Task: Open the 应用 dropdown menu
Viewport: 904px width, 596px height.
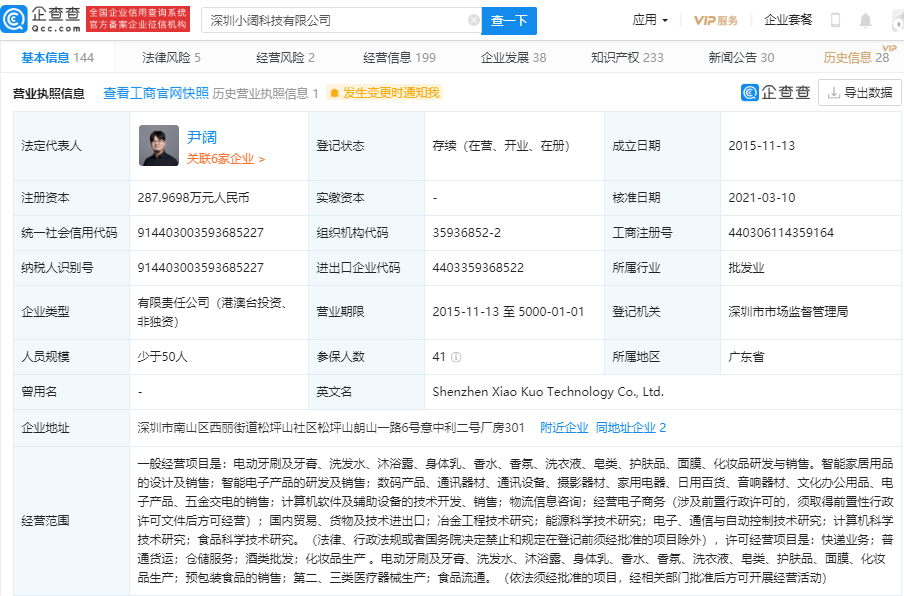Action: (x=650, y=20)
